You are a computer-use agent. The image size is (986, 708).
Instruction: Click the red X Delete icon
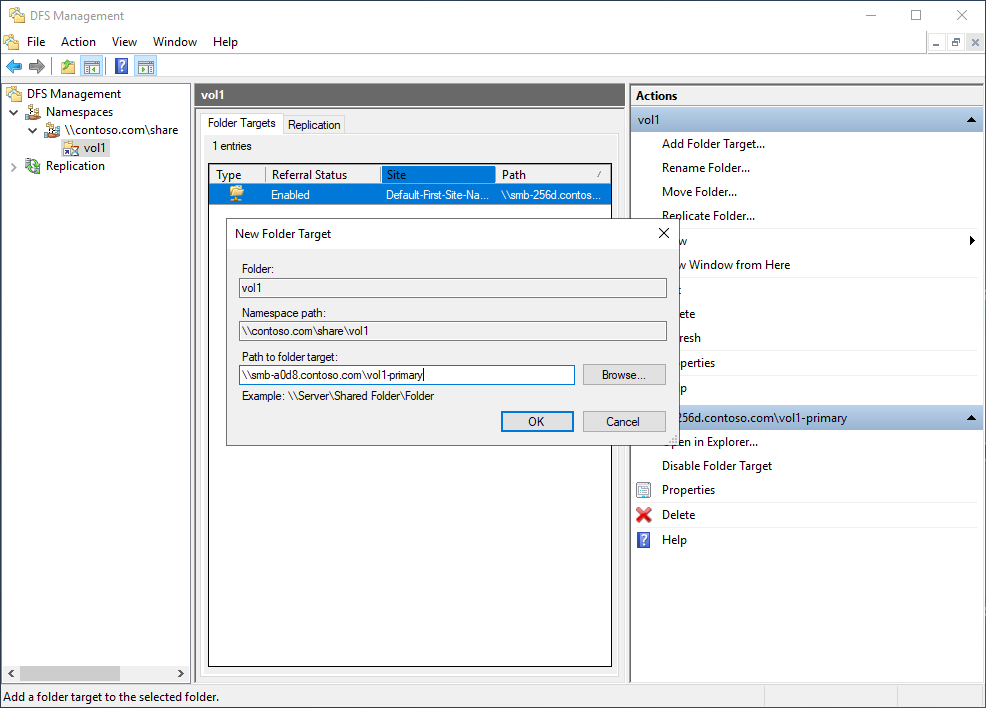pos(643,515)
